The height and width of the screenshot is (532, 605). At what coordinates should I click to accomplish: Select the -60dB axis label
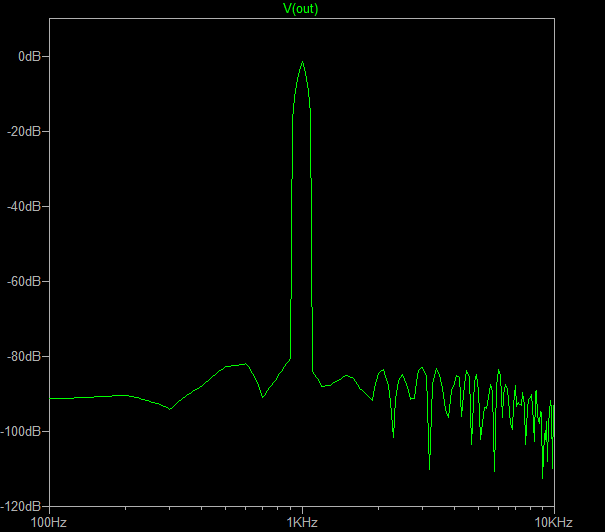pos(24,282)
